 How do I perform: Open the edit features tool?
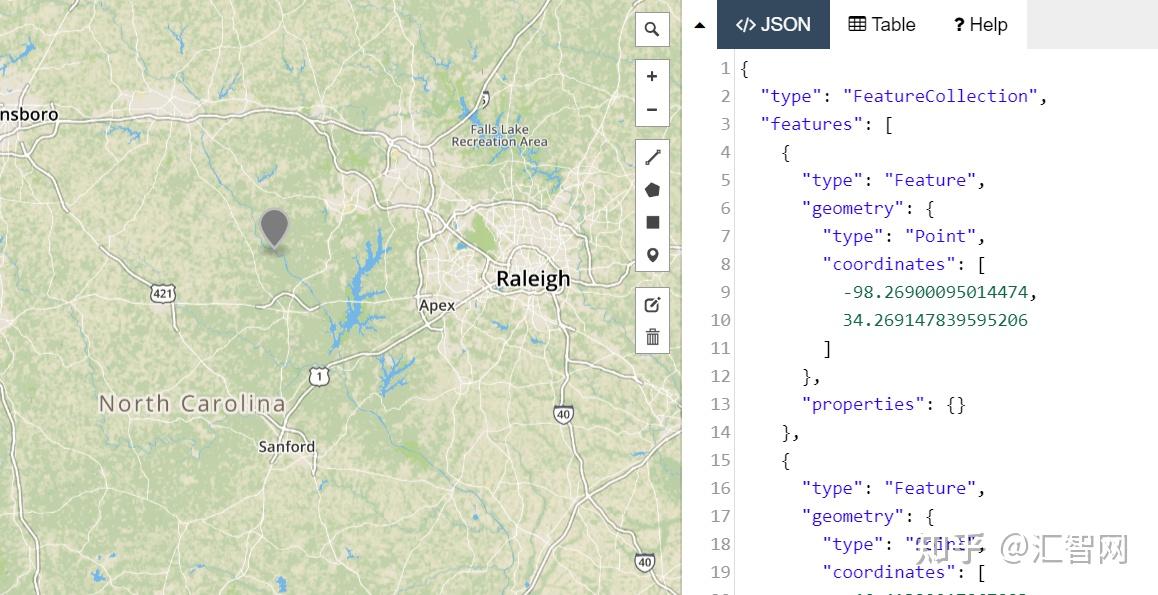point(652,304)
